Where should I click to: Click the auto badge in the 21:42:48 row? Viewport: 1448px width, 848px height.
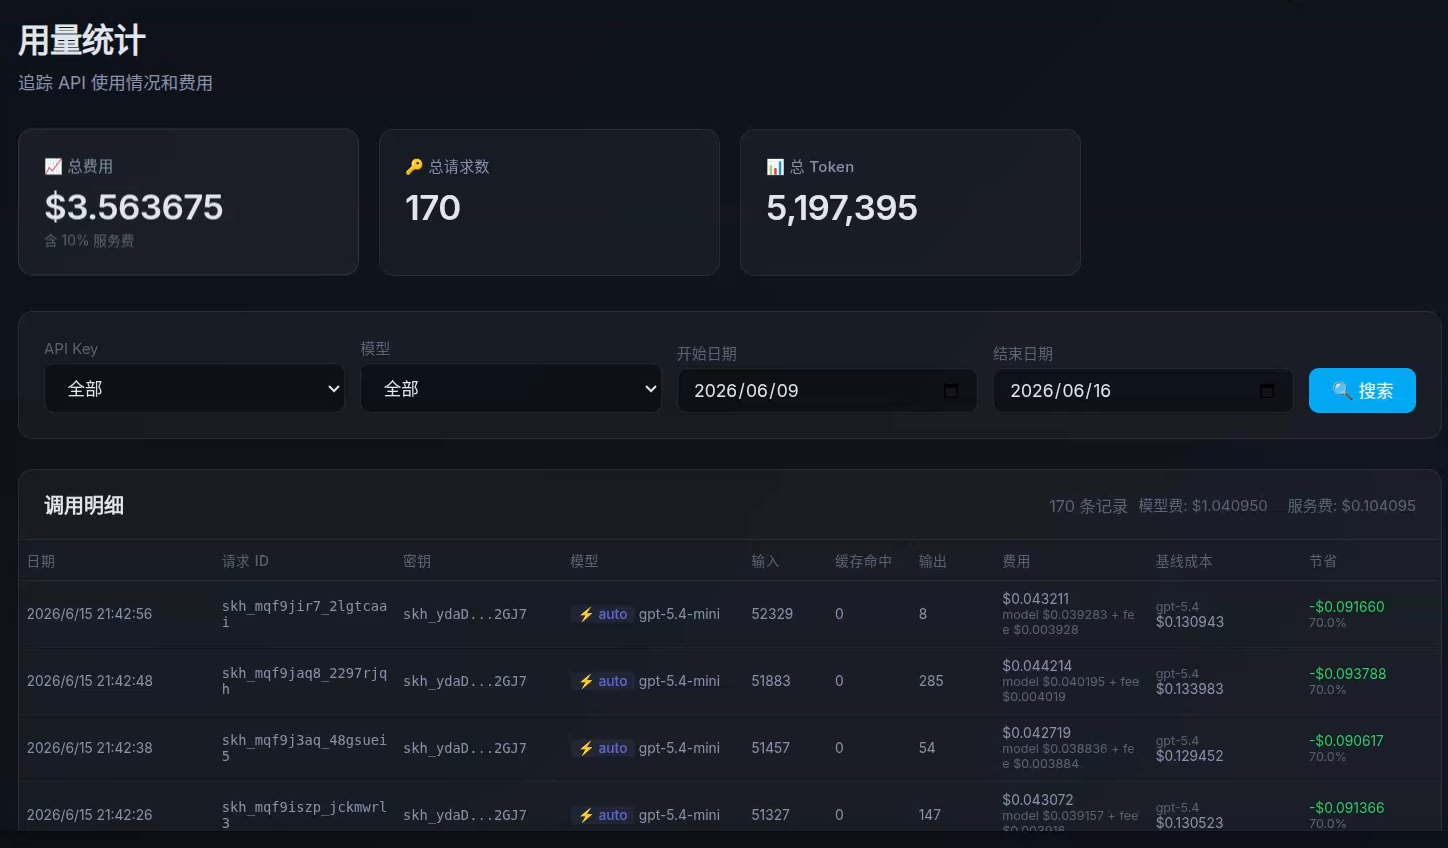(x=603, y=681)
